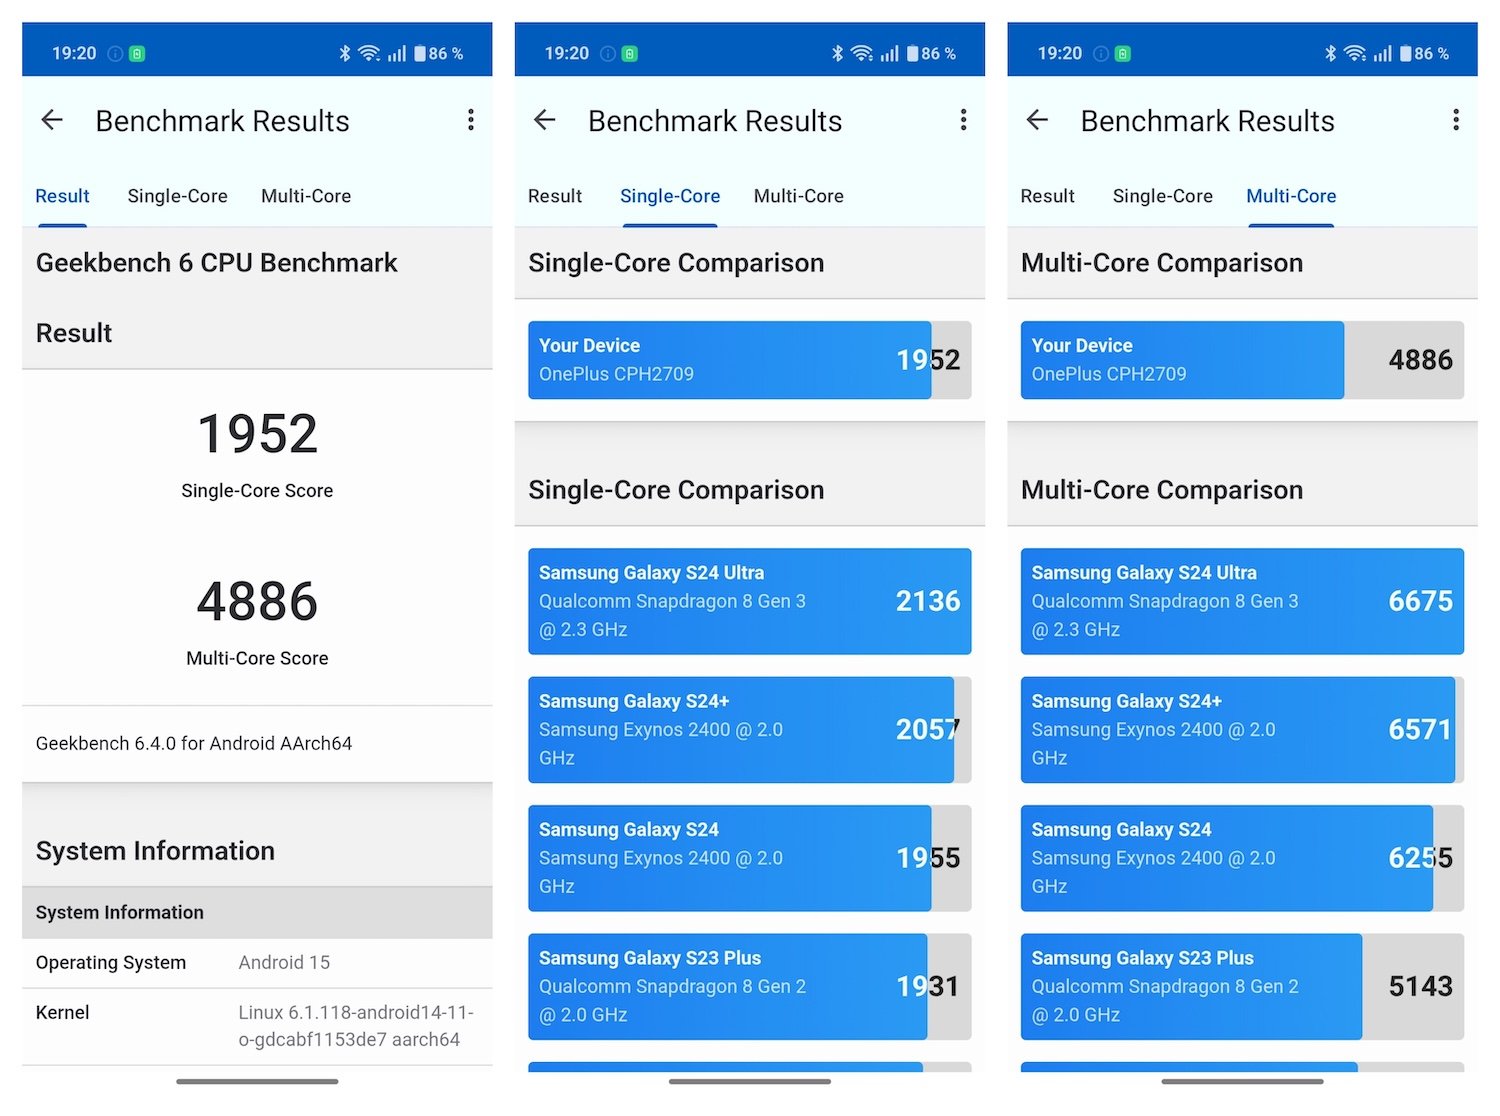Open the three-dot menu in middle screen
The height and width of the screenshot is (1116, 1500).
(963, 121)
